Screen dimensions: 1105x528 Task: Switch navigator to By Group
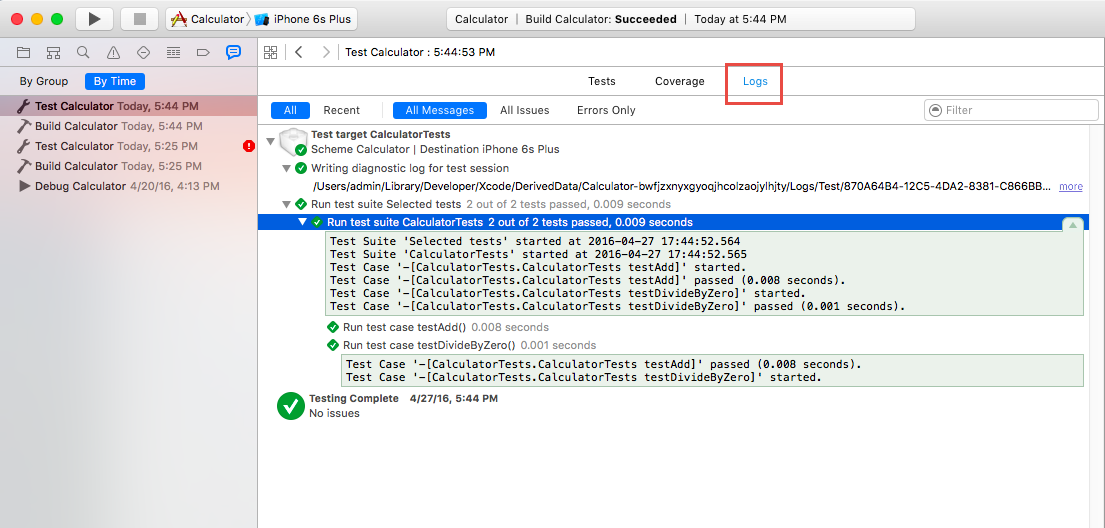click(x=44, y=81)
